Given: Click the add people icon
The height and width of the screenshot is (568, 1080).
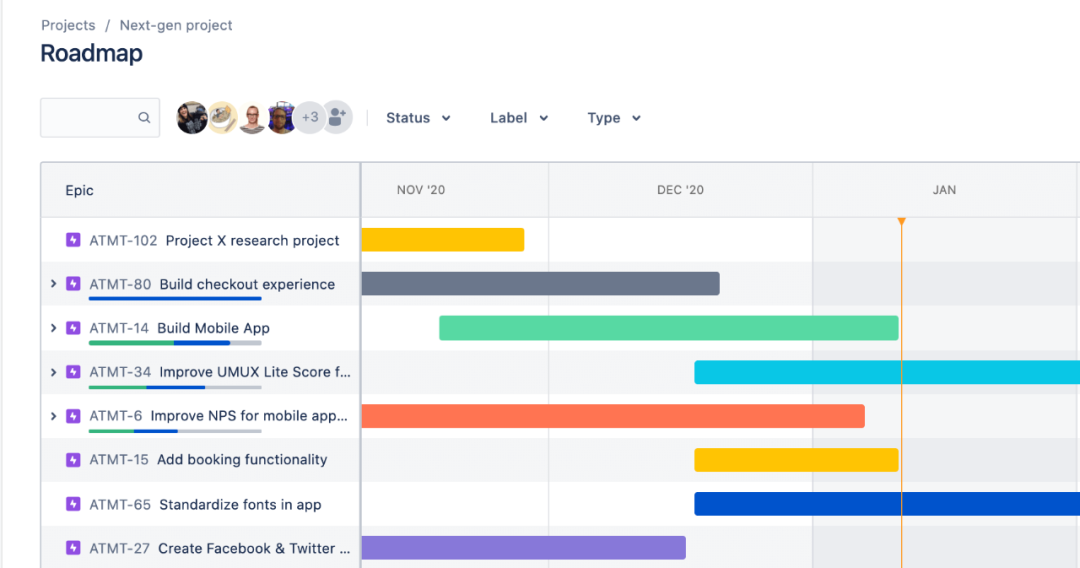Looking at the screenshot, I should coord(338,117).
